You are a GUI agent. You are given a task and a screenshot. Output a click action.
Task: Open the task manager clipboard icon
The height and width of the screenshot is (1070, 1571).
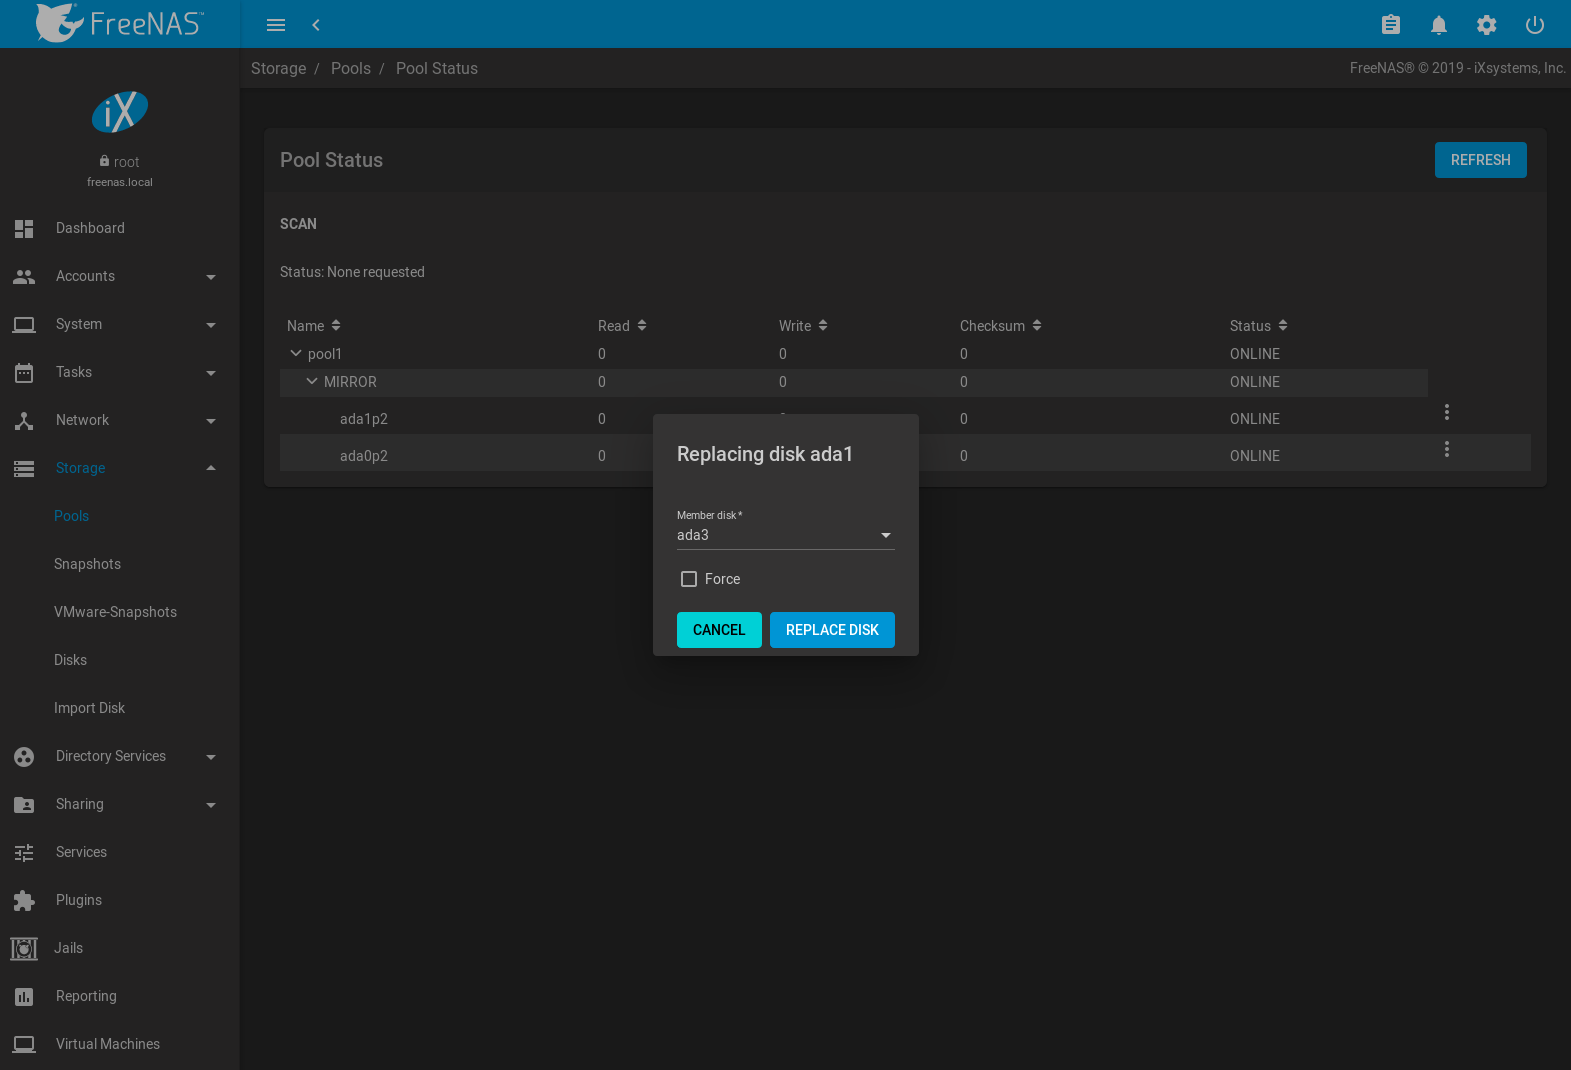tap(1390, 25)
